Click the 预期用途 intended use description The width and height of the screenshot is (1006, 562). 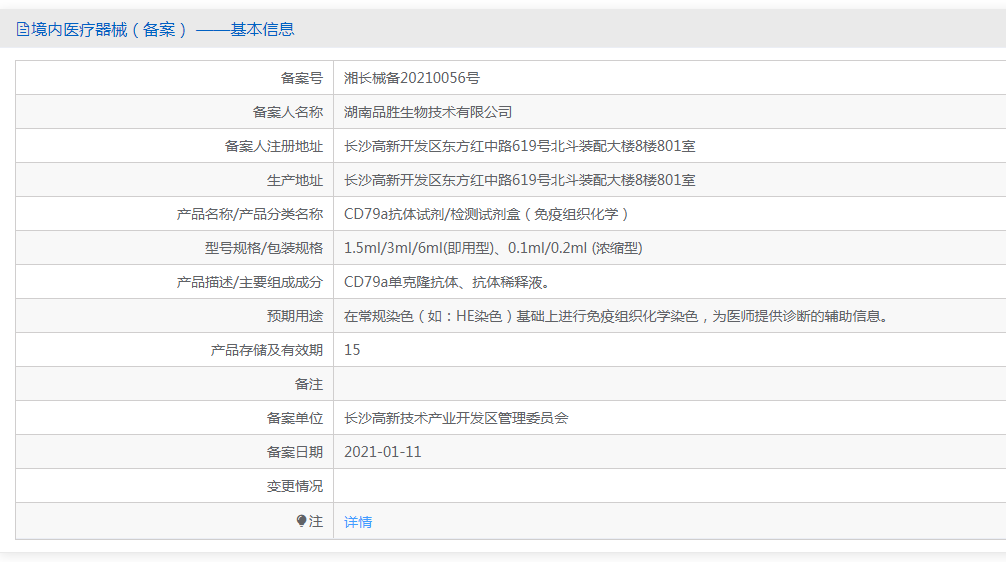pos(616,316)
